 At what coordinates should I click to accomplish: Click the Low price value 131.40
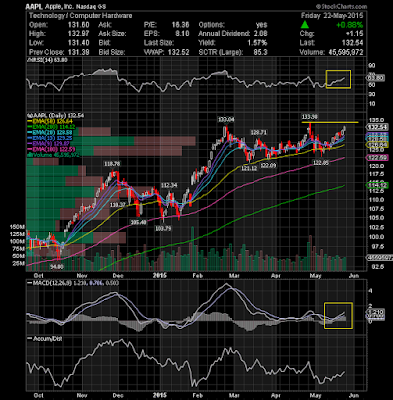point(78,43)
